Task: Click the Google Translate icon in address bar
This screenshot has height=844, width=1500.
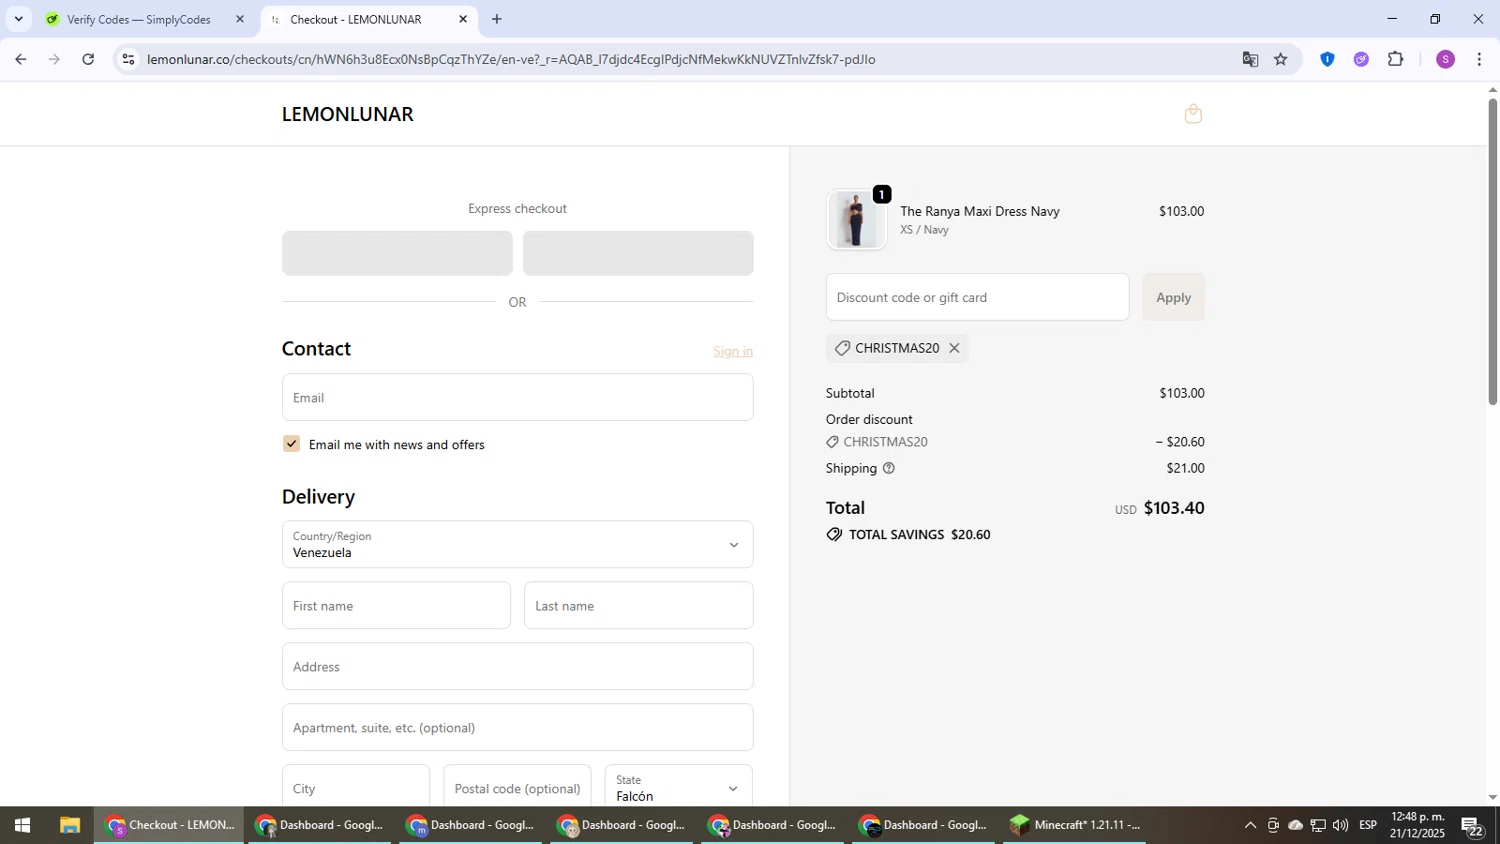Action: coord(1250,59)
